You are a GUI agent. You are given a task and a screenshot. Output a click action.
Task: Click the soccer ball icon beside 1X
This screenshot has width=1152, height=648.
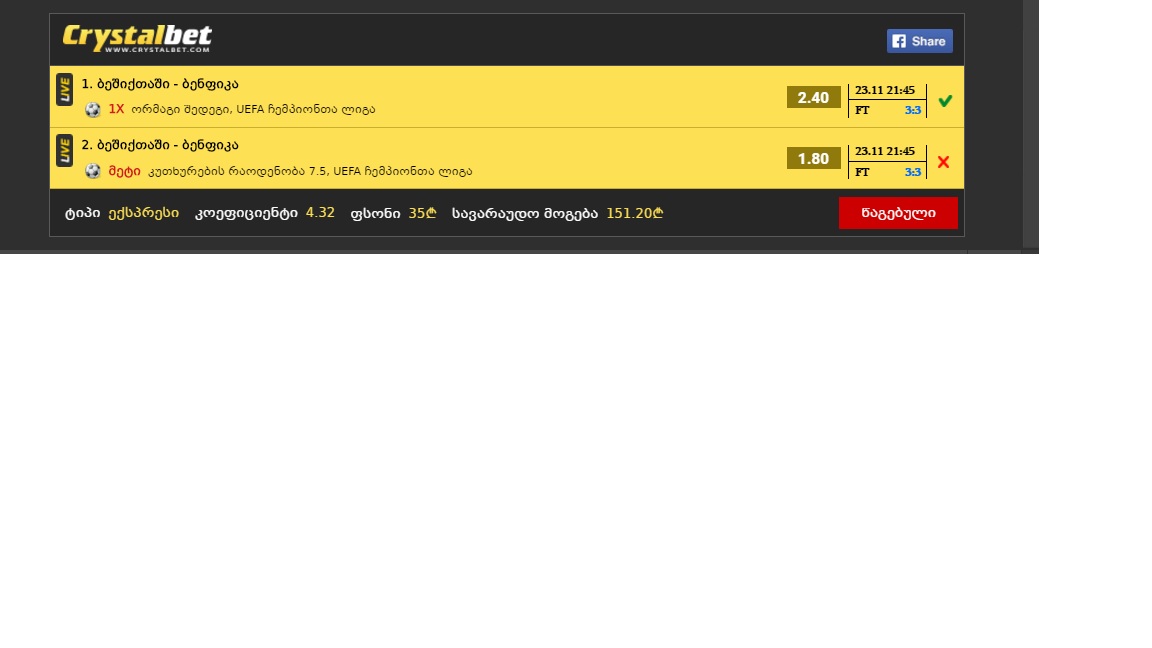pos(93,109)
